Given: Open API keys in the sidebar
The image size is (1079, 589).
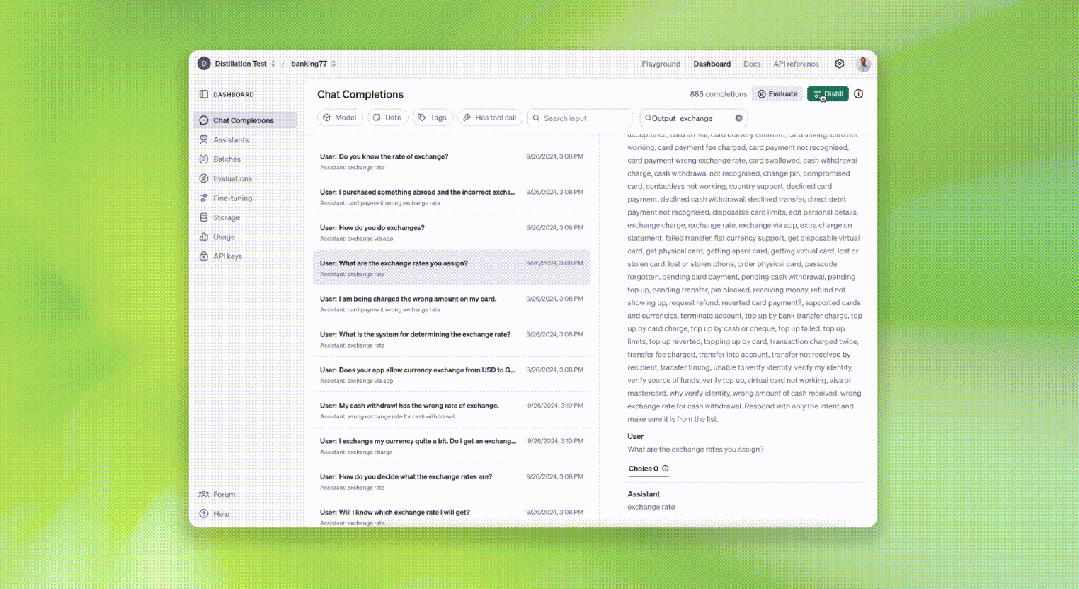Looking at the screenshot, I should (227, 256).
